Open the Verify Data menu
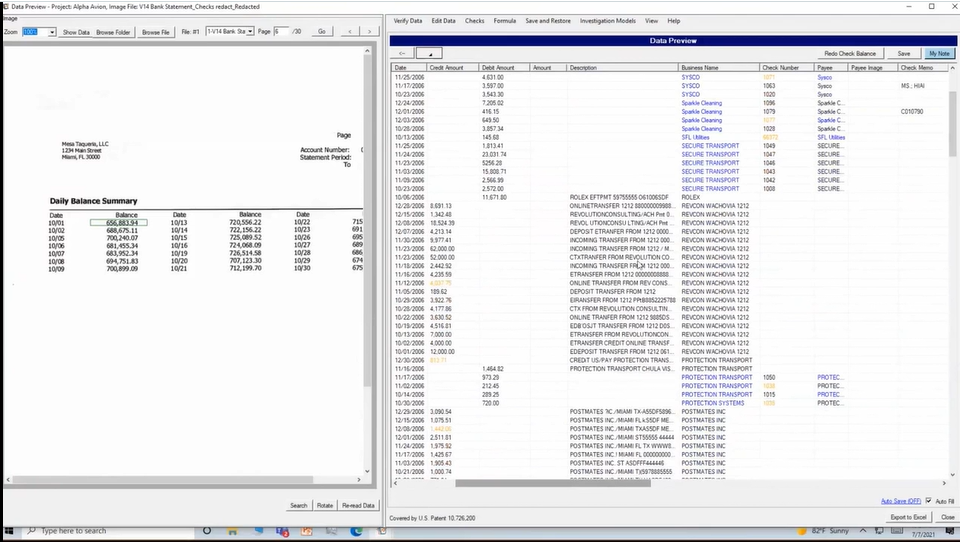 (408, 21)
